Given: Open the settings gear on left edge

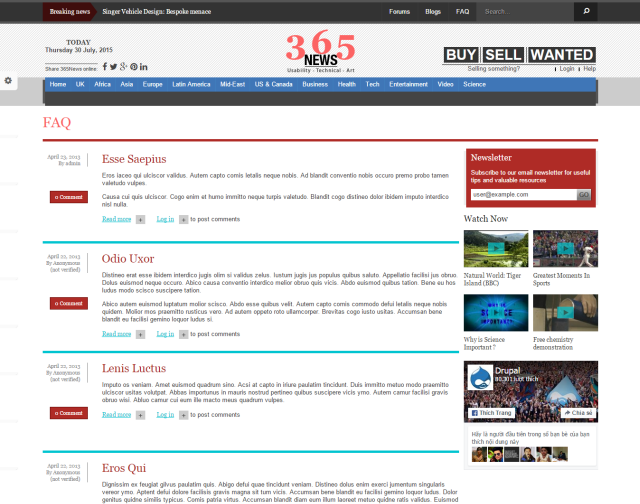Looking at the screenshot, I should pos(8,80).
